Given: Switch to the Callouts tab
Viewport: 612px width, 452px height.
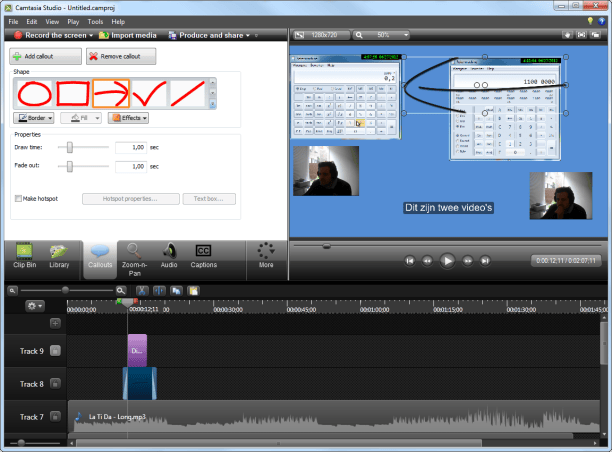Looking at the screenshot, I should point(100,258).
